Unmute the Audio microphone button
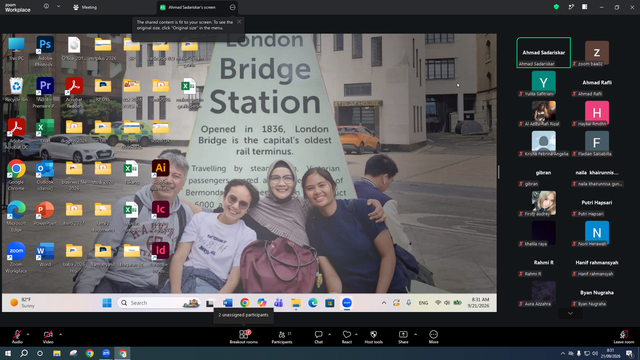640x360 pixels. pos(17,336)
